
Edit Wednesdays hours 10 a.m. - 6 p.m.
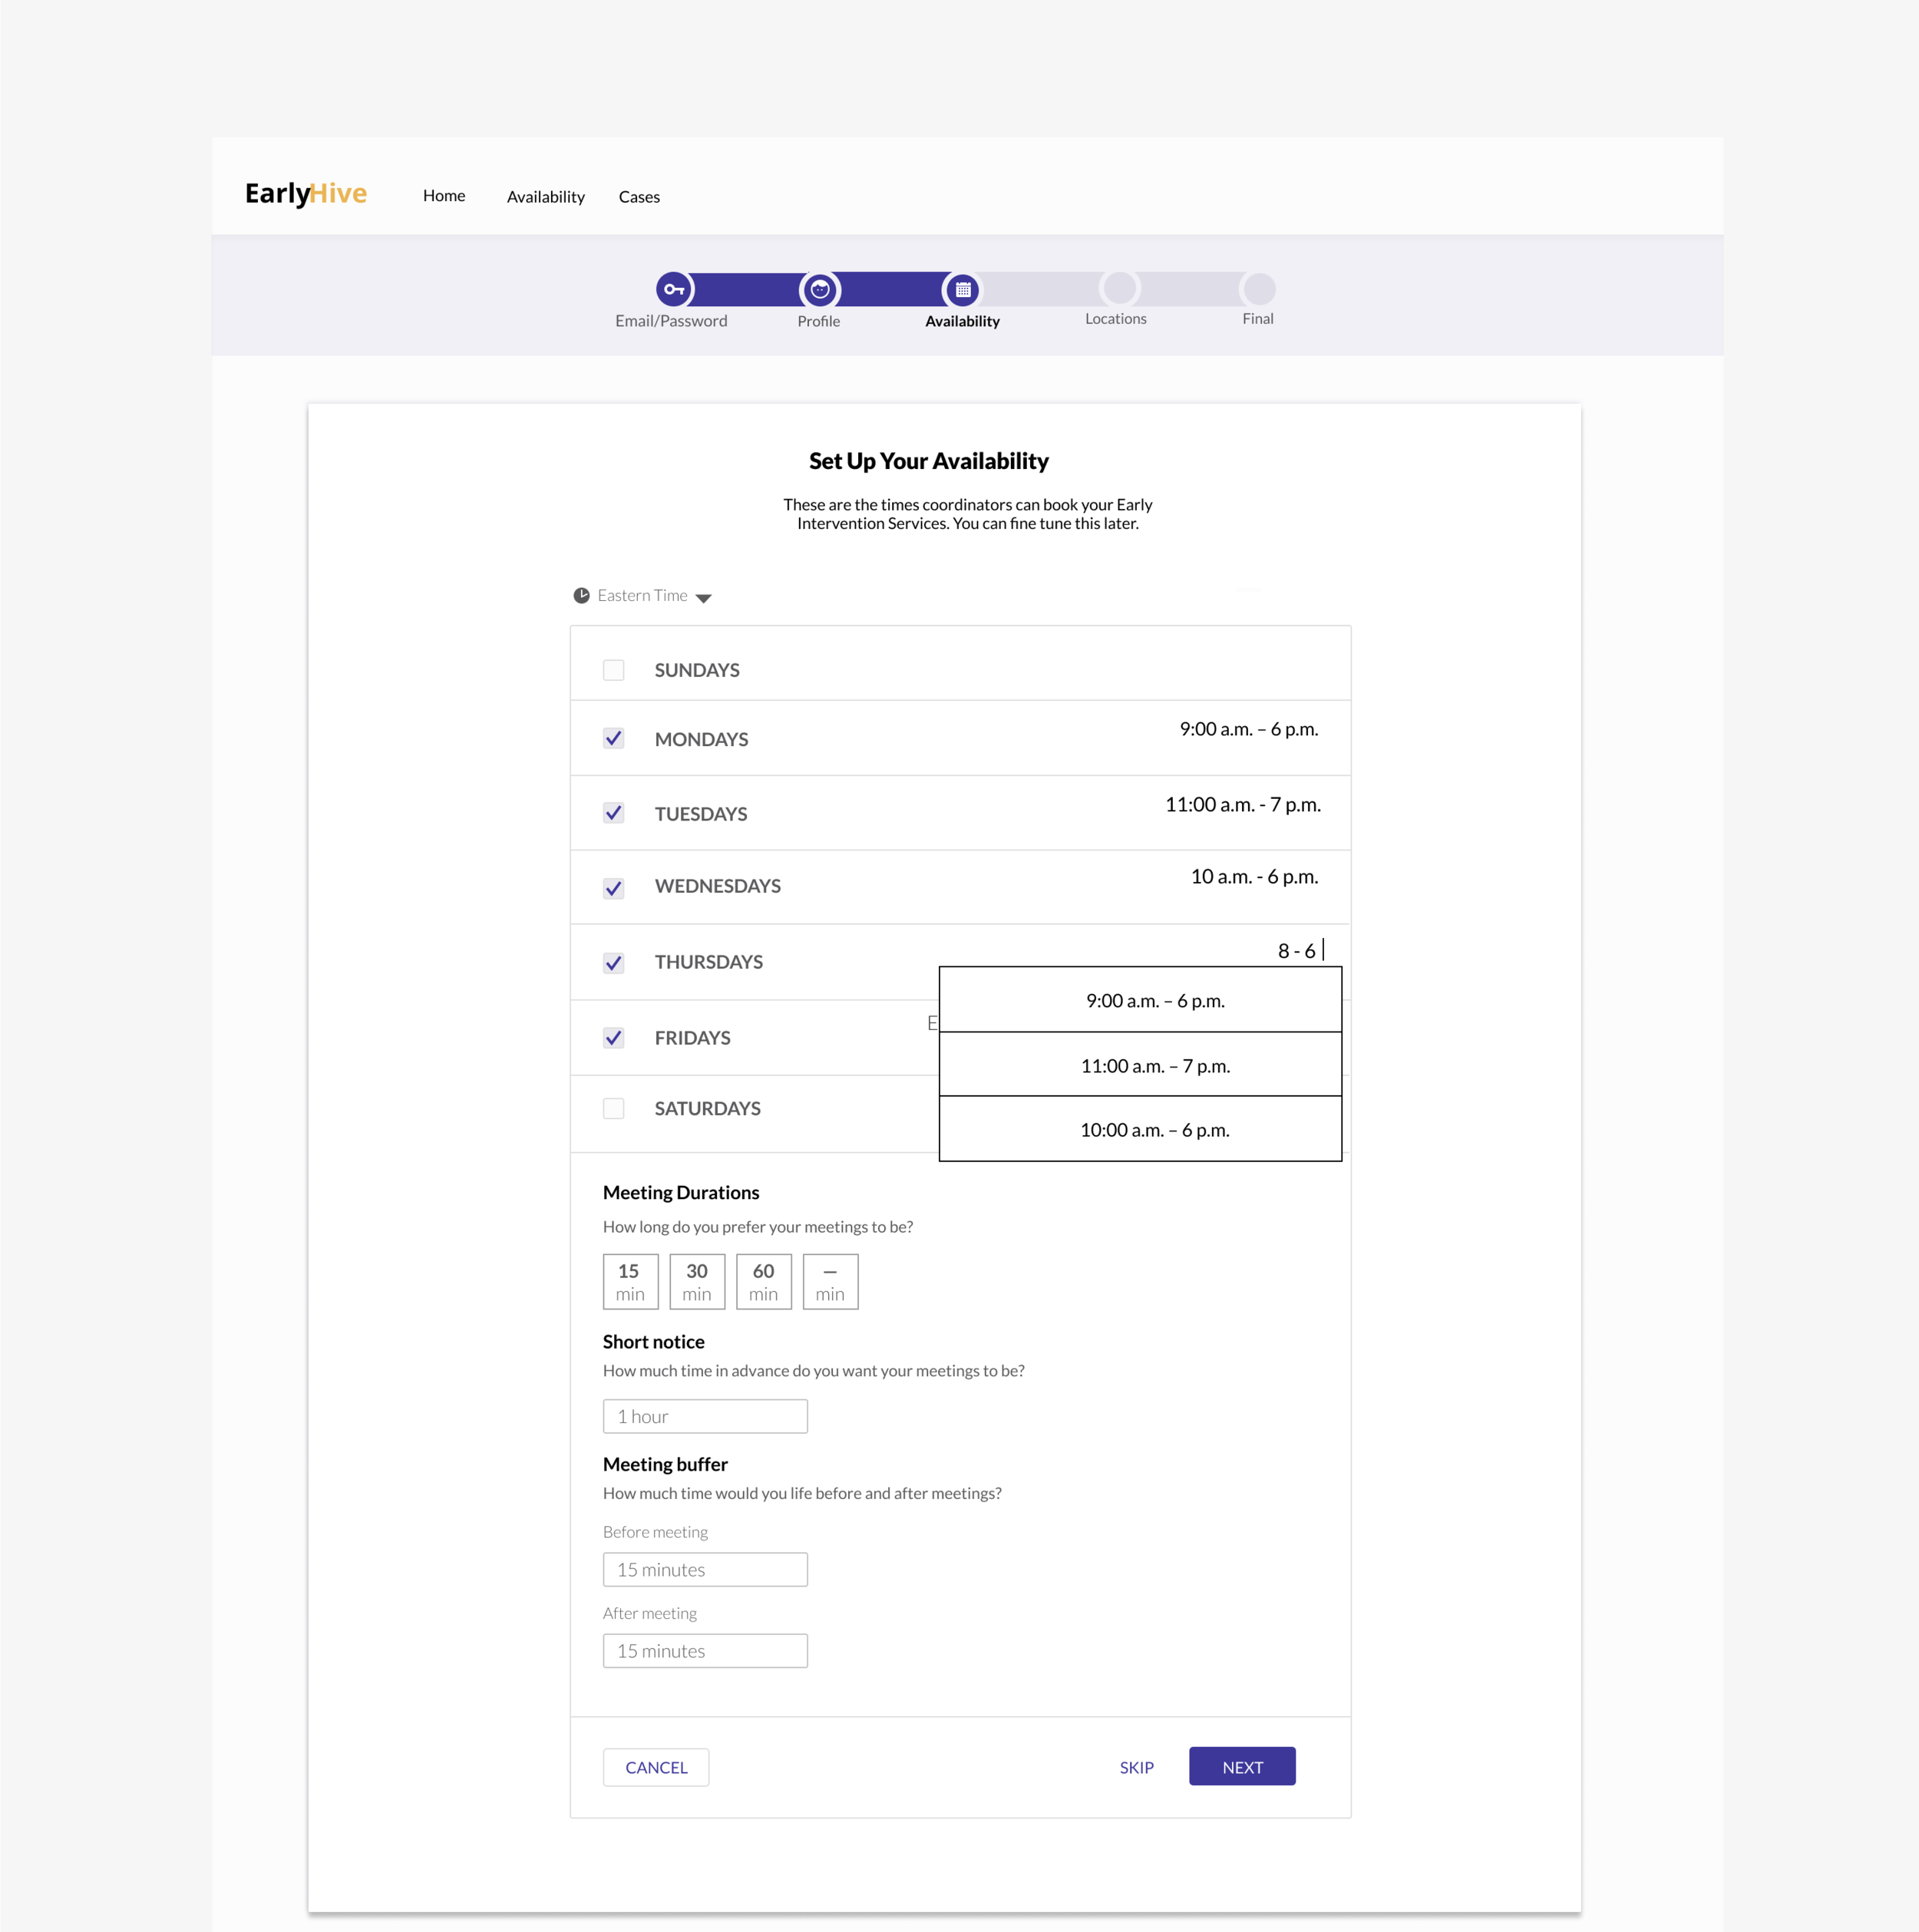click(1254, 877)
